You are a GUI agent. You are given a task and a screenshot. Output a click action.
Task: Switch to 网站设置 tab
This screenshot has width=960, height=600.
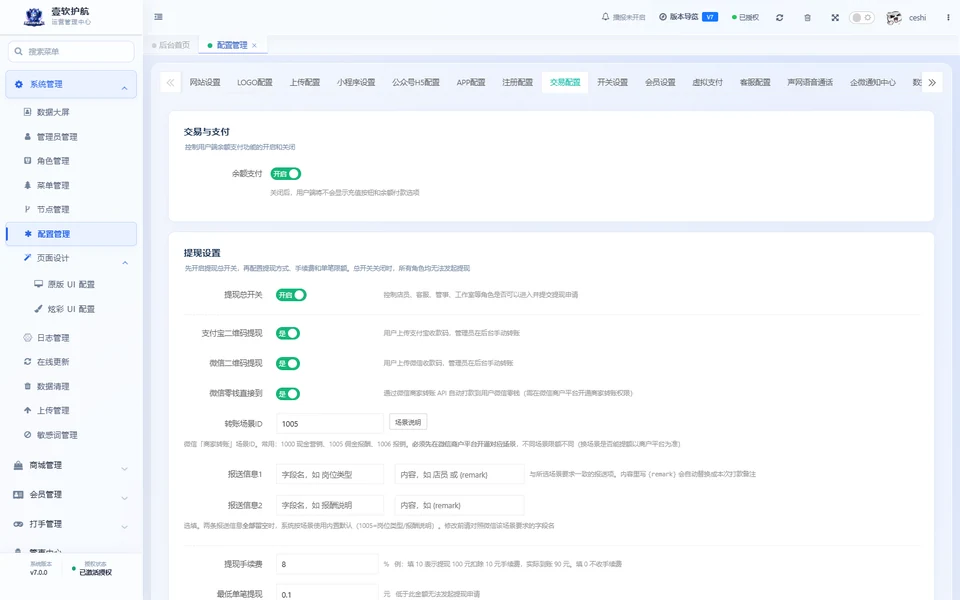204,82
